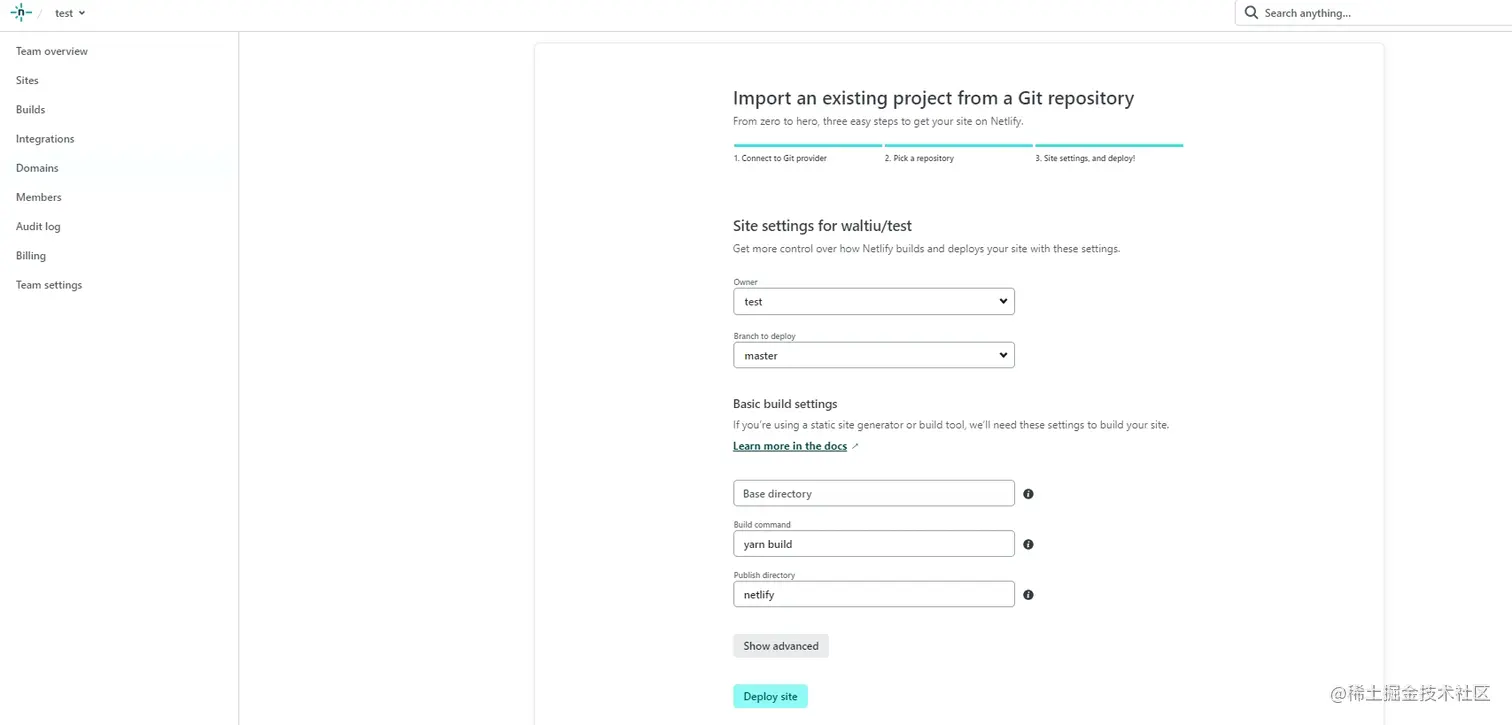
Task: Click the Build command info icon
Action: (x=1028, y=544)
